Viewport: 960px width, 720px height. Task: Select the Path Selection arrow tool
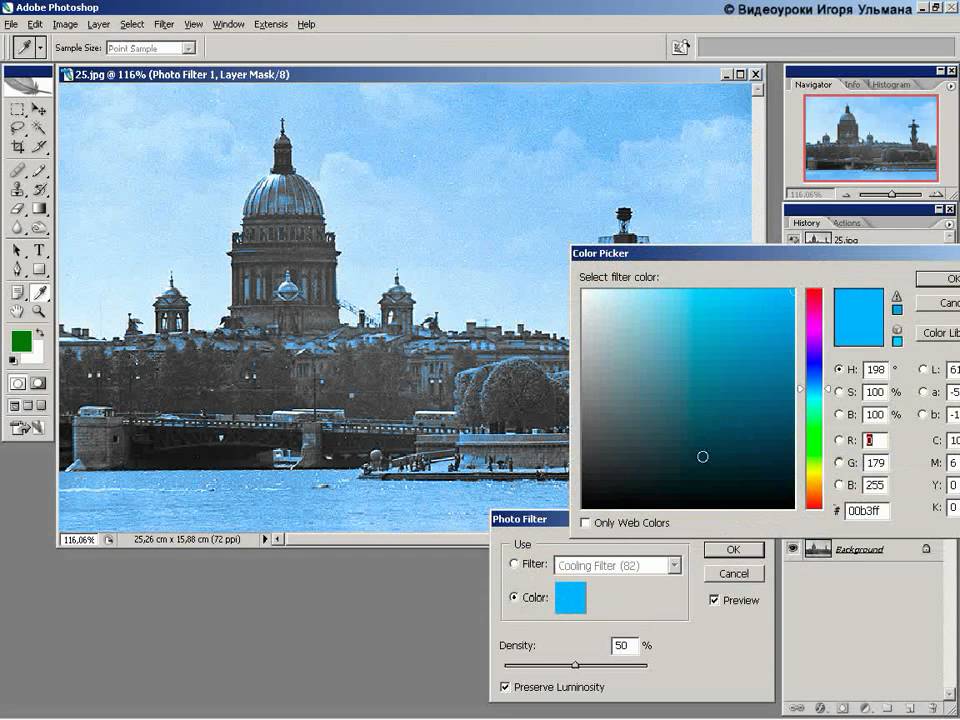[17, 250]
